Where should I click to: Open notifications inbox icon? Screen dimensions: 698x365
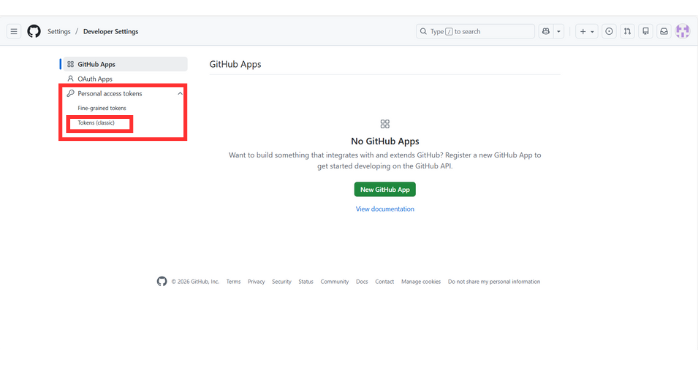664,32
